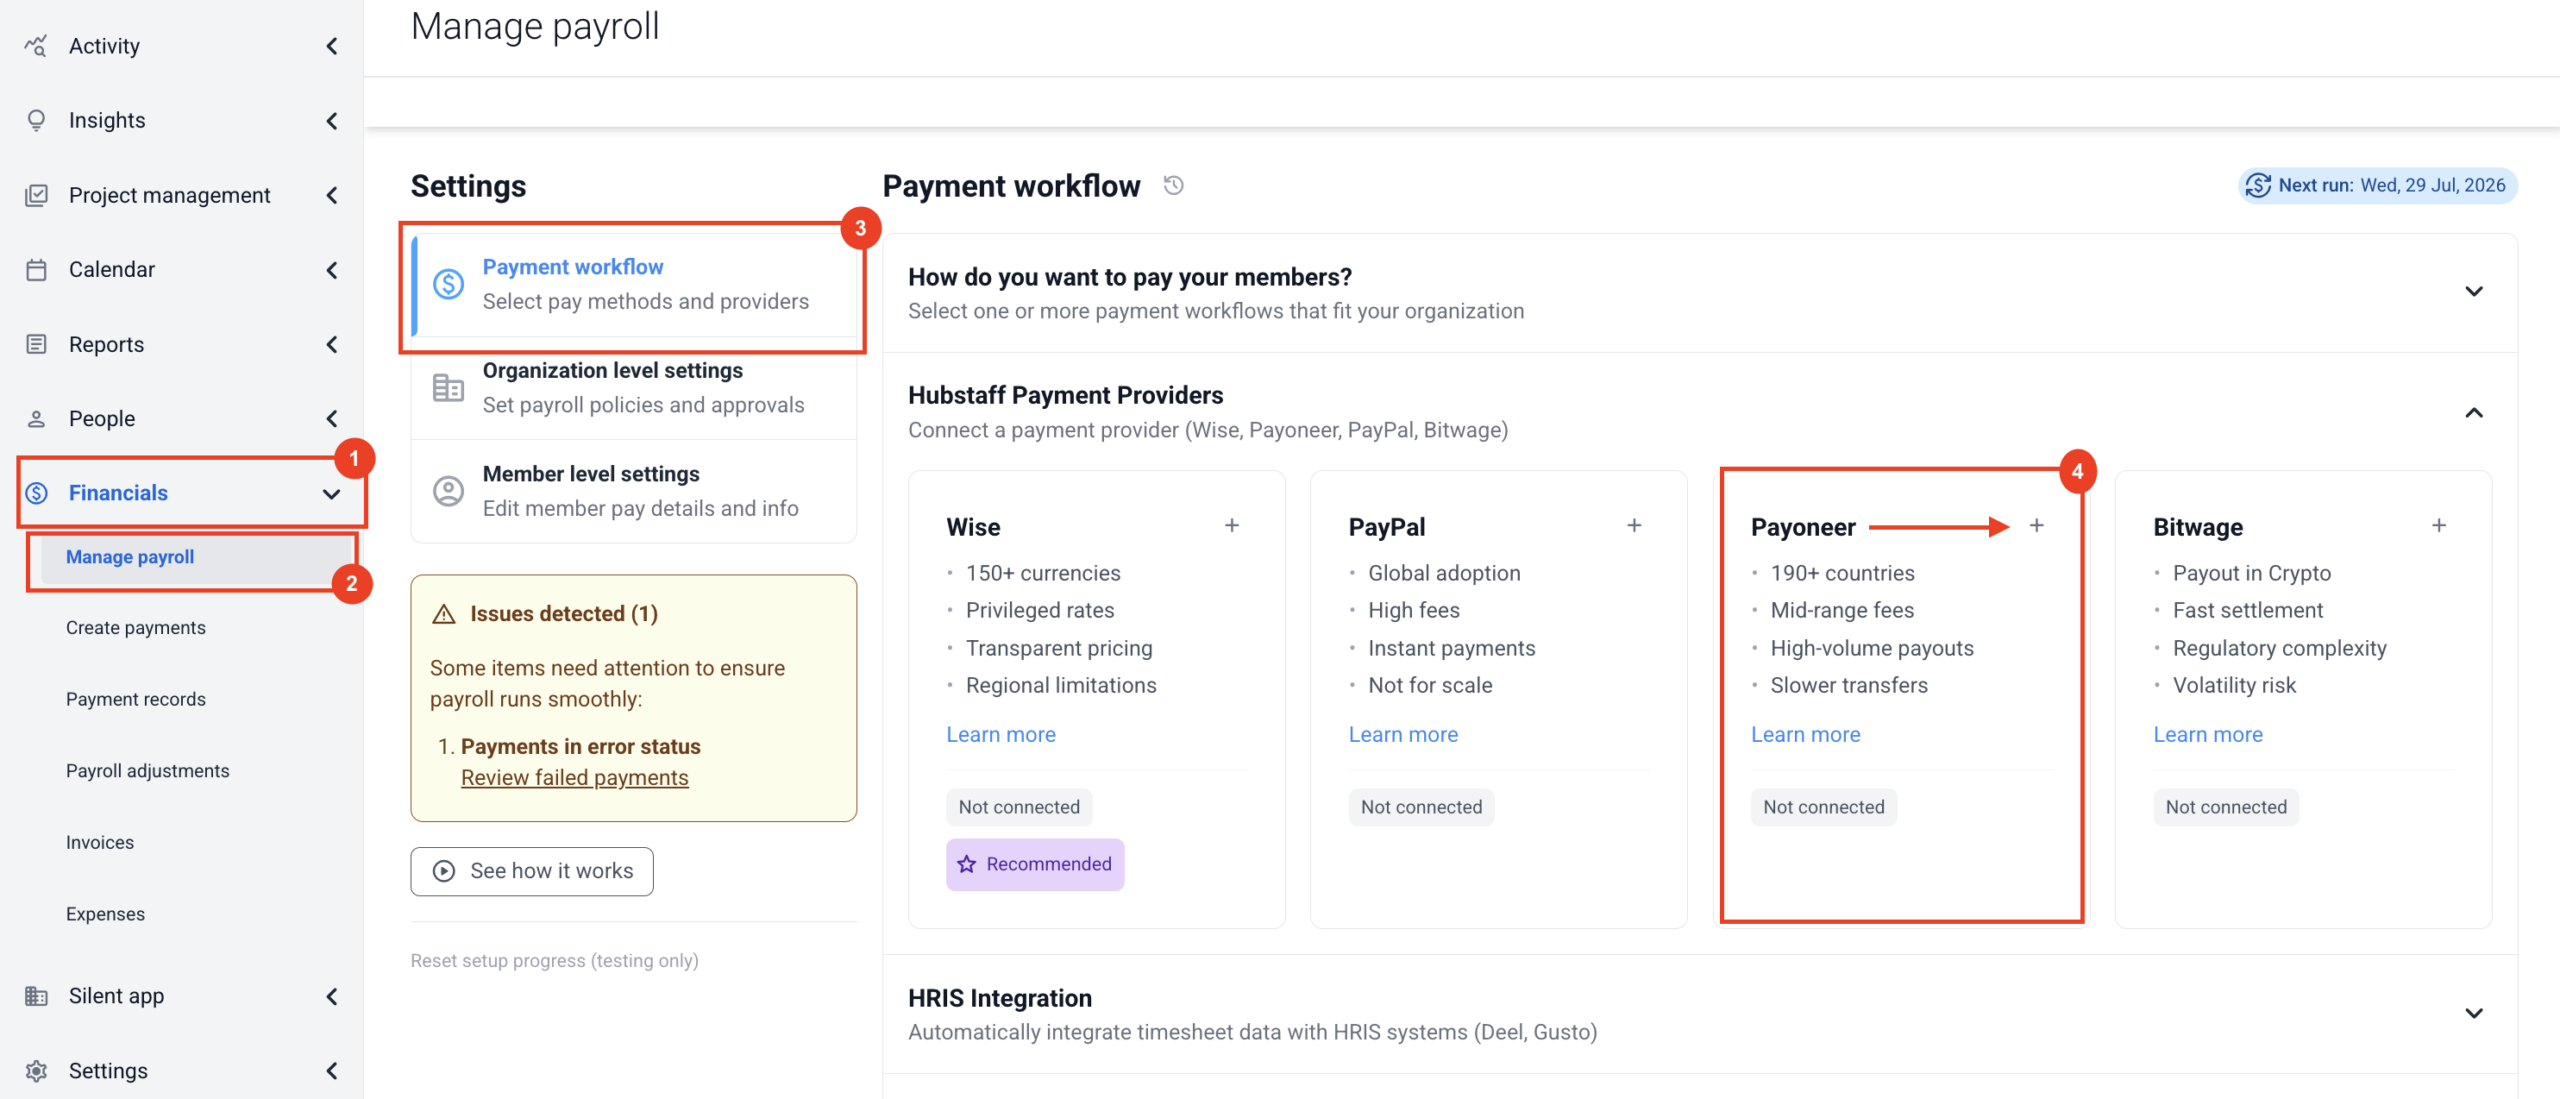Expand the People menu chevron
The height and width of the screenshot is (1099, 2560).
tap(332, 419)
